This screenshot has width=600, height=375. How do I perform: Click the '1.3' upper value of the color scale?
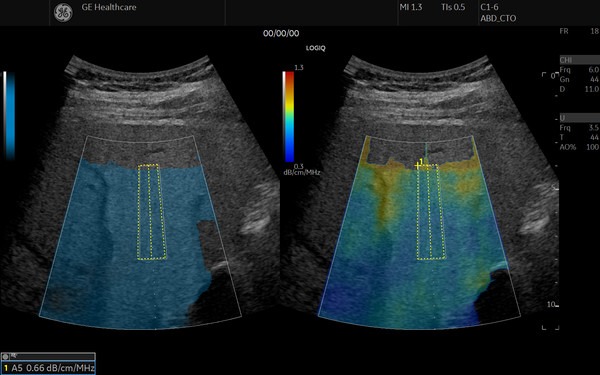point(299,68)
